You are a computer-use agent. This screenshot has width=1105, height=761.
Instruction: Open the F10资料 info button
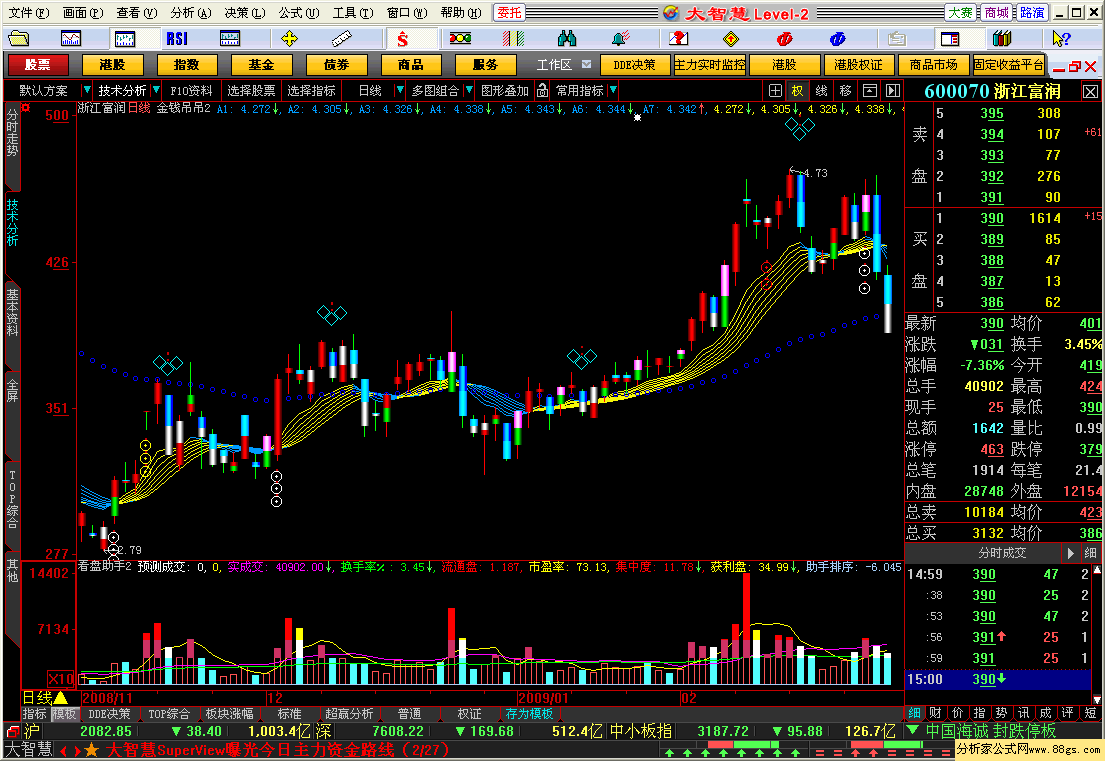[191, 90]
